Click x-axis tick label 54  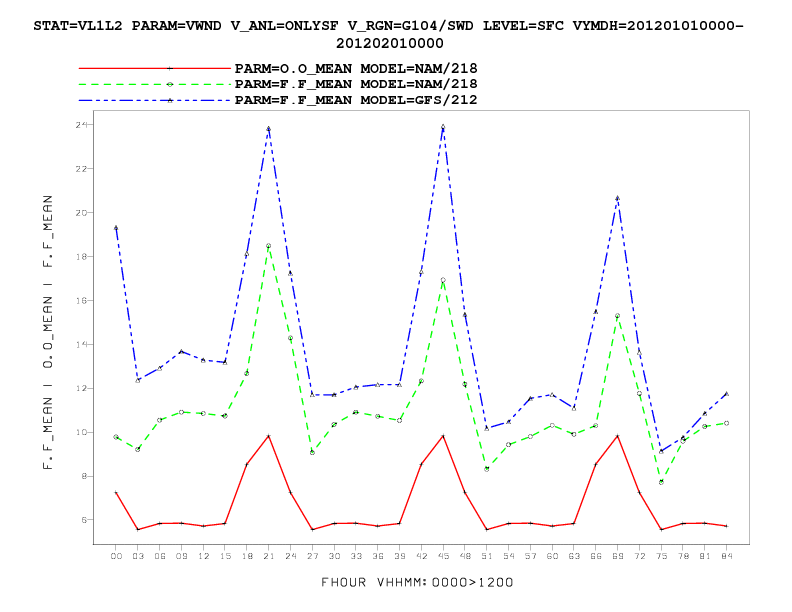tap(509, 556)
